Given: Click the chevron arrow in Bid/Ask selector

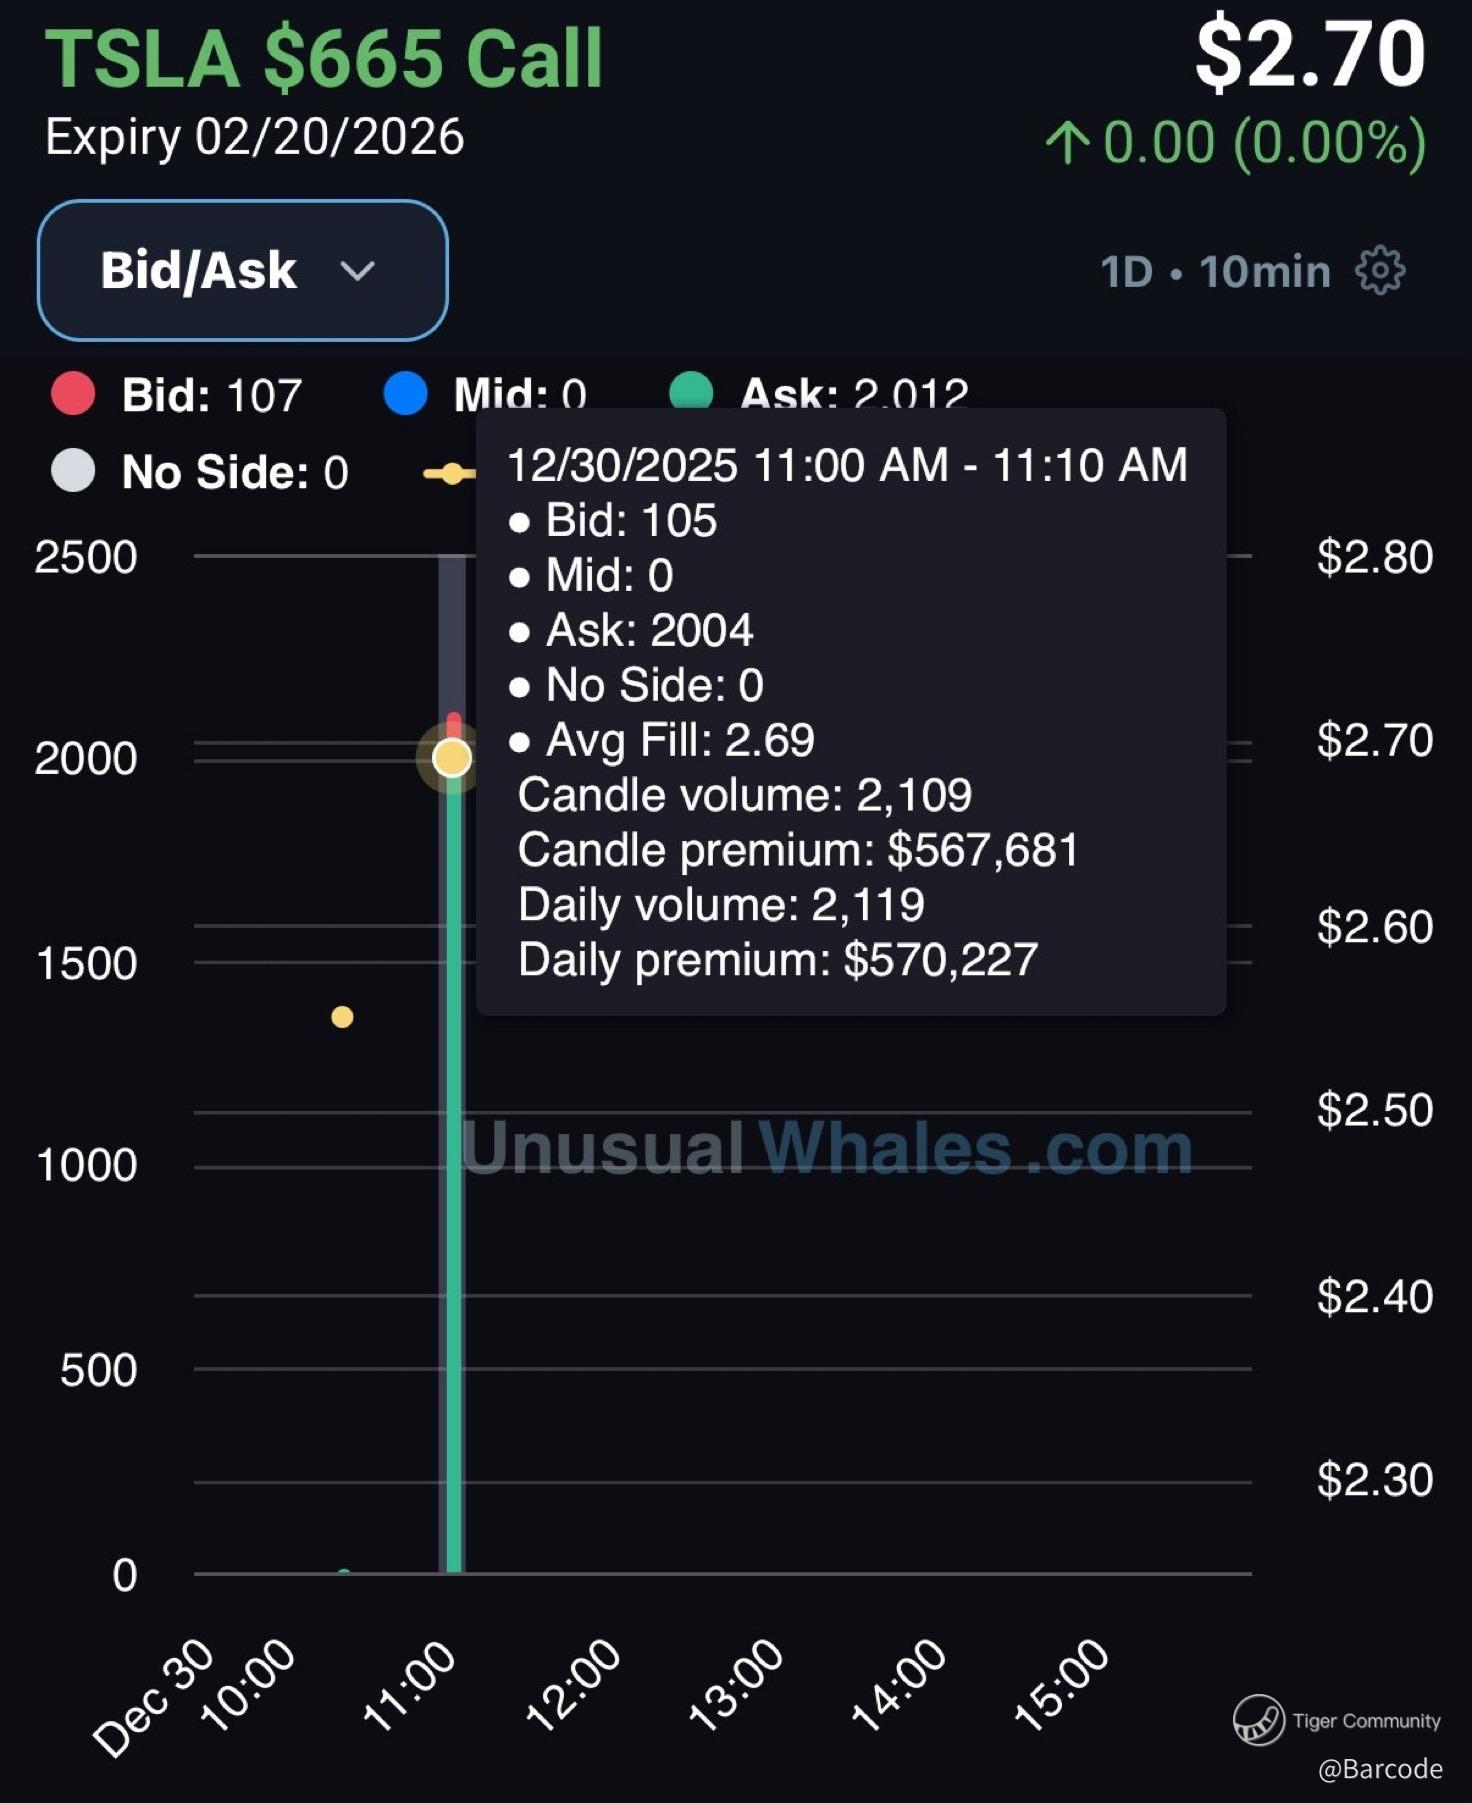Looking at the screenshot, I should click(x=357, y=270).
